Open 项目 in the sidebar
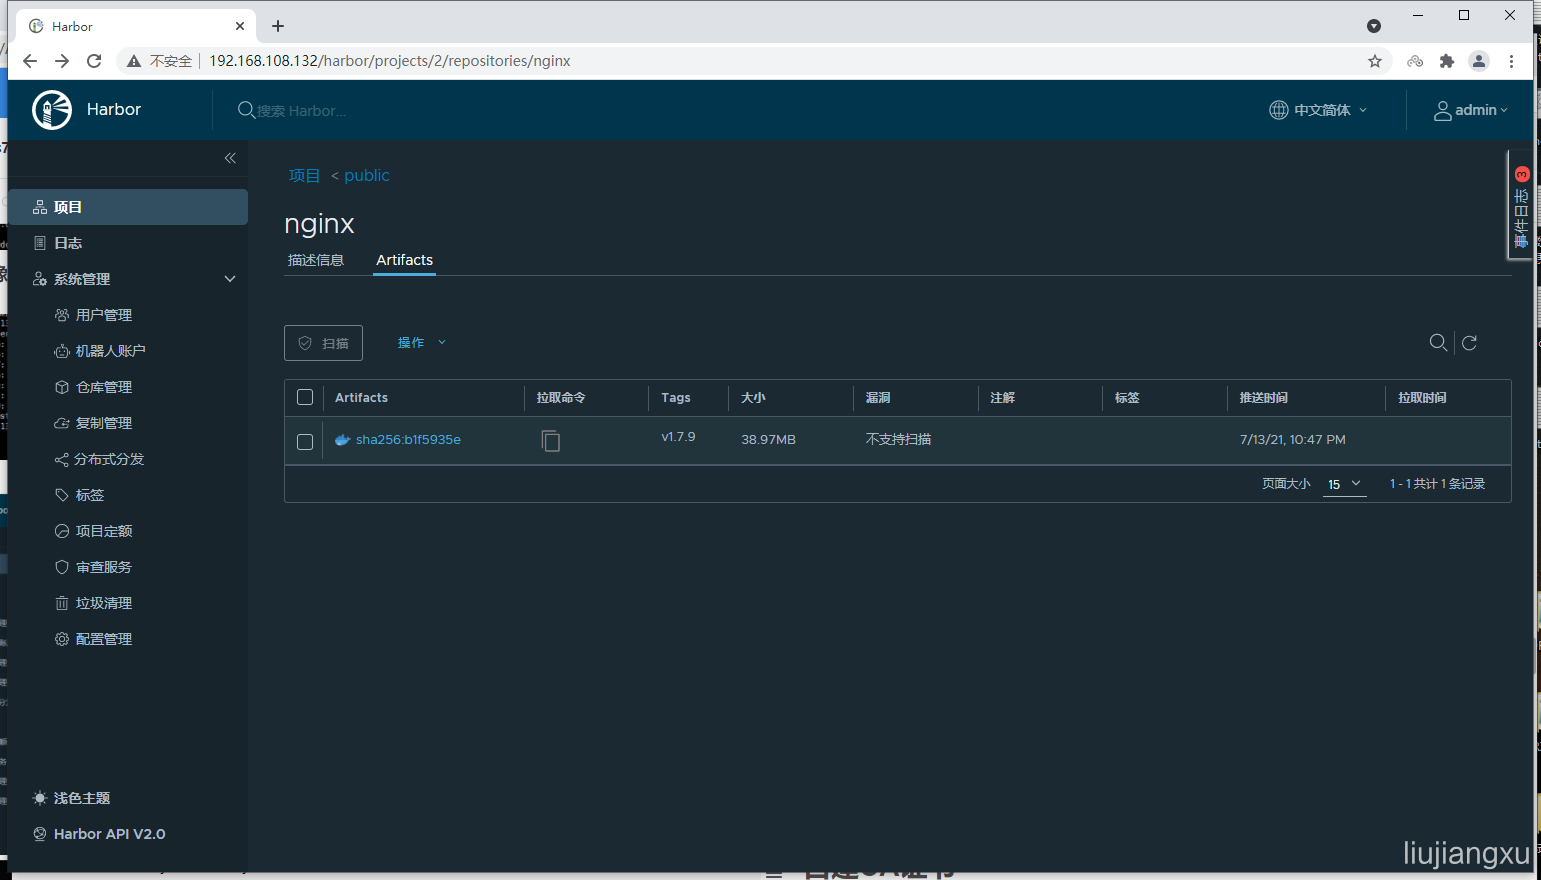This screenshot has width=1541, height=880. point(128,207)
